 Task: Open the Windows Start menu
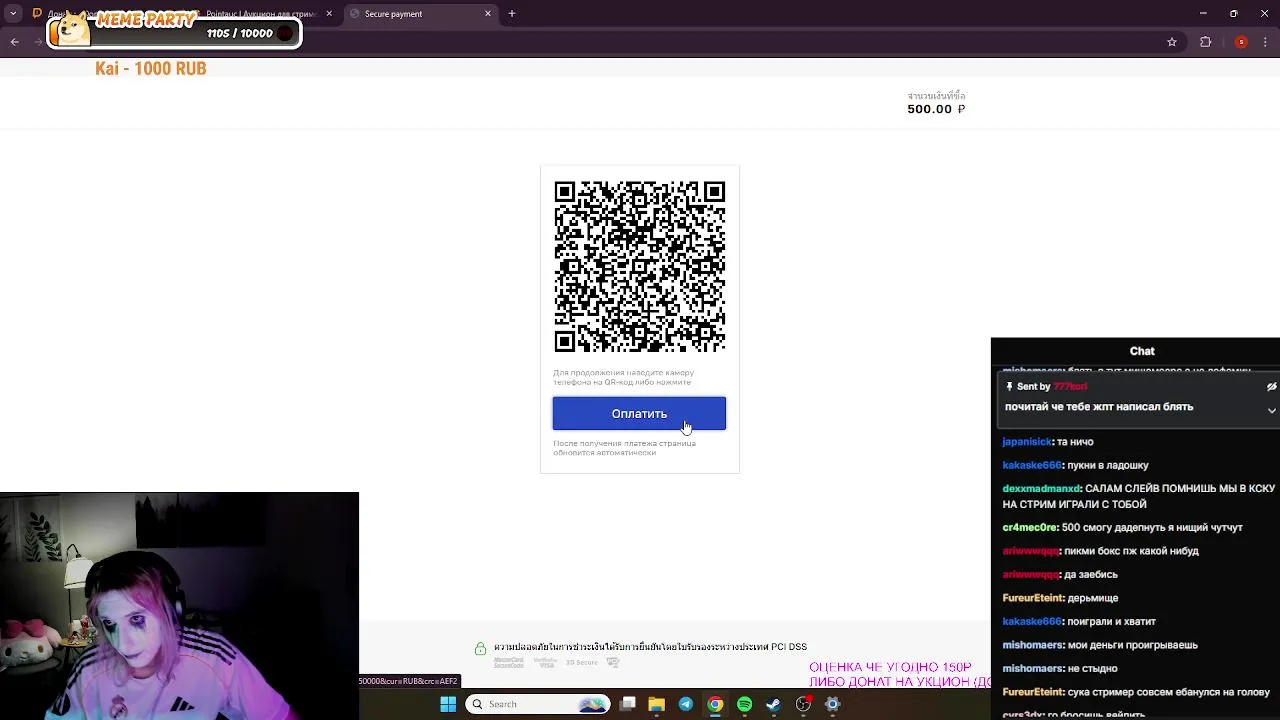point(448,704)
